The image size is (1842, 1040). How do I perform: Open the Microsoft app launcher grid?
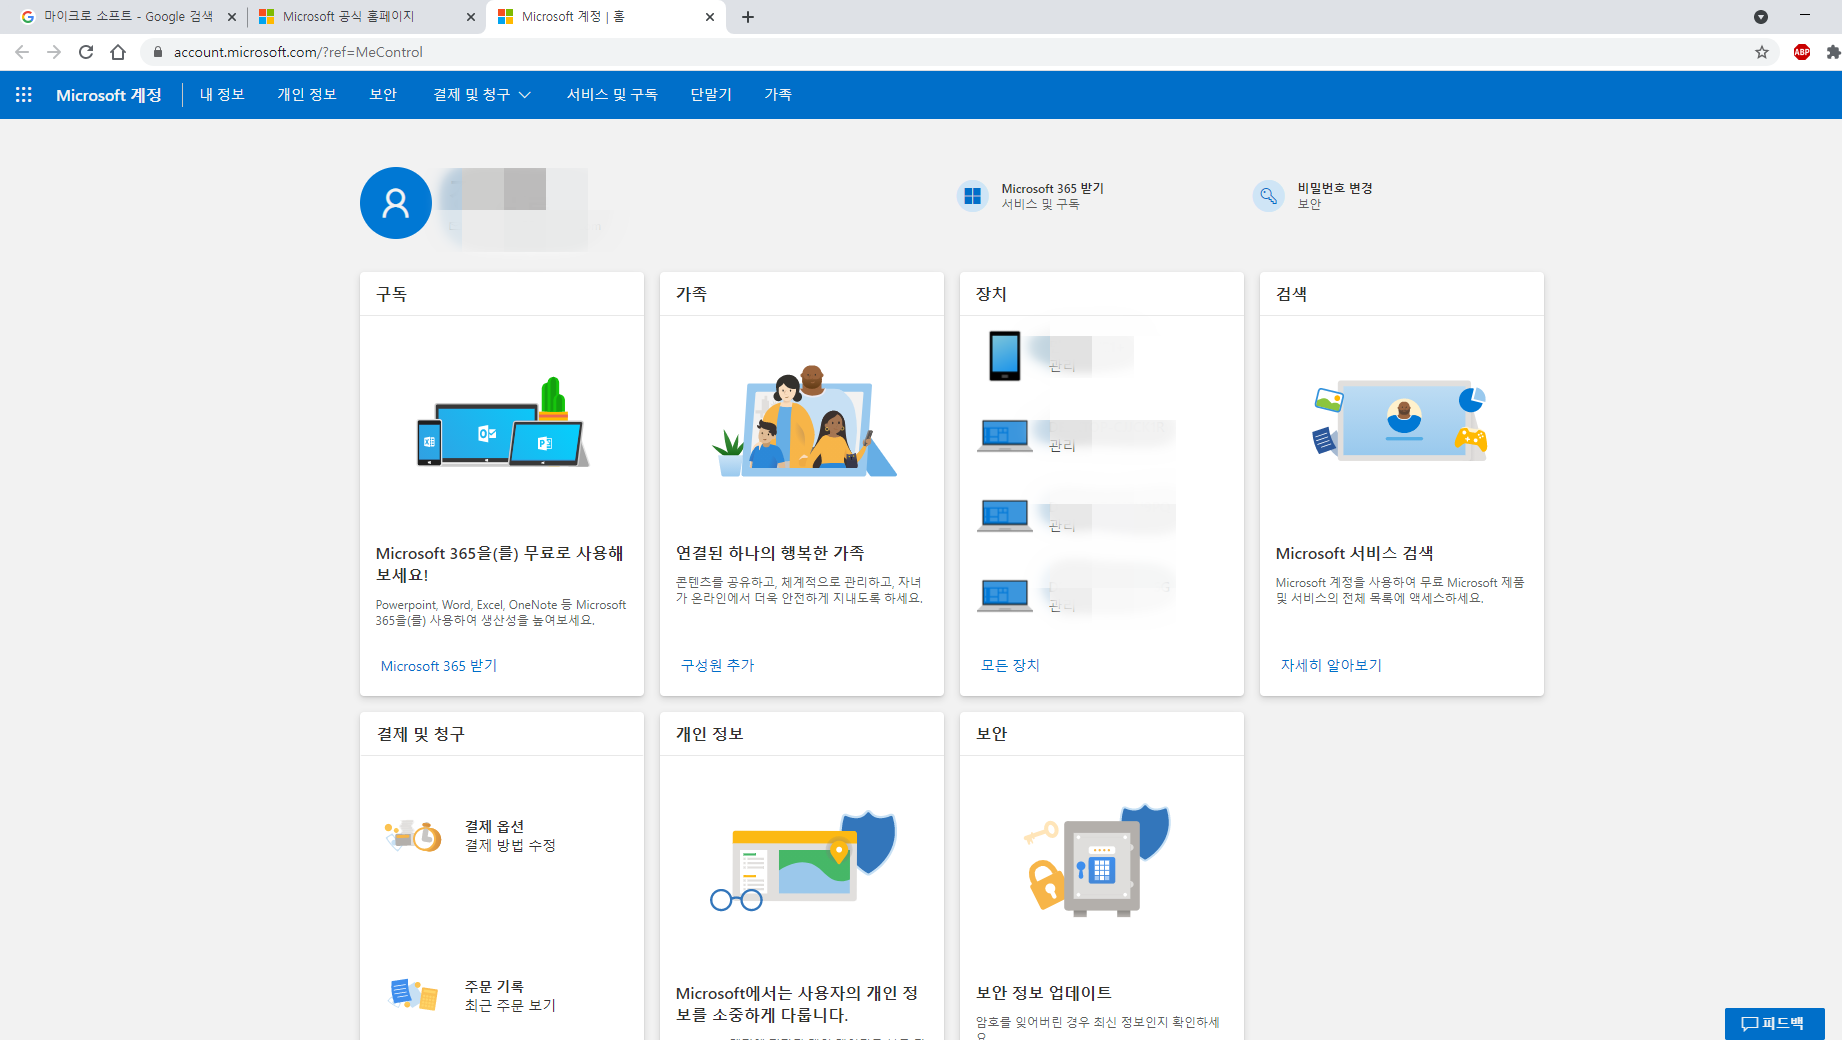24,95
